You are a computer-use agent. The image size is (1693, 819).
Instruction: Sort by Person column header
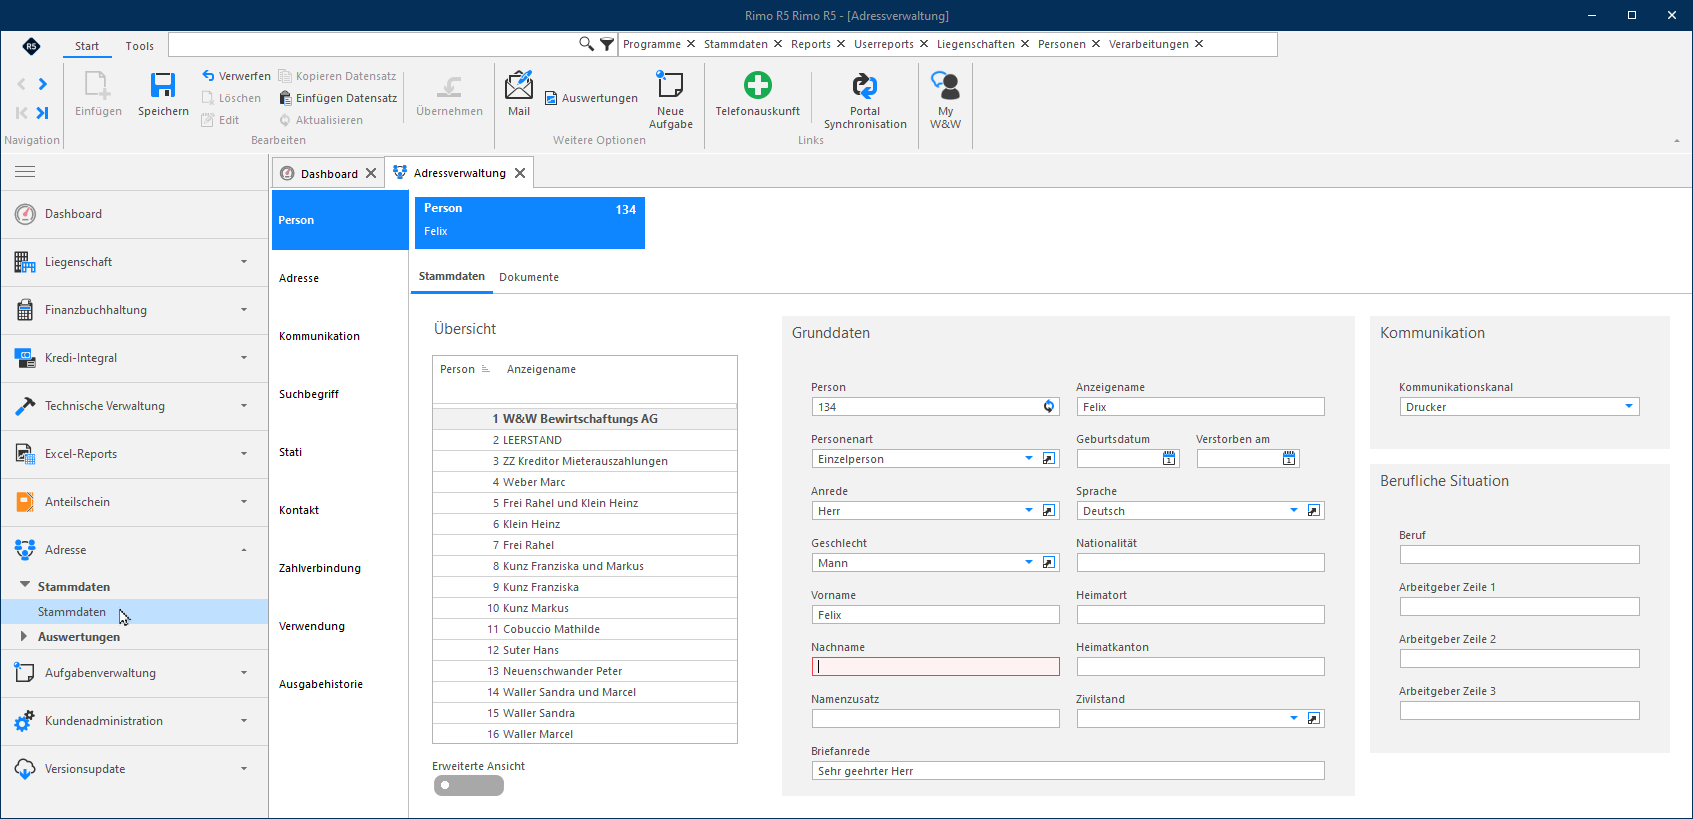coord(458,369)
